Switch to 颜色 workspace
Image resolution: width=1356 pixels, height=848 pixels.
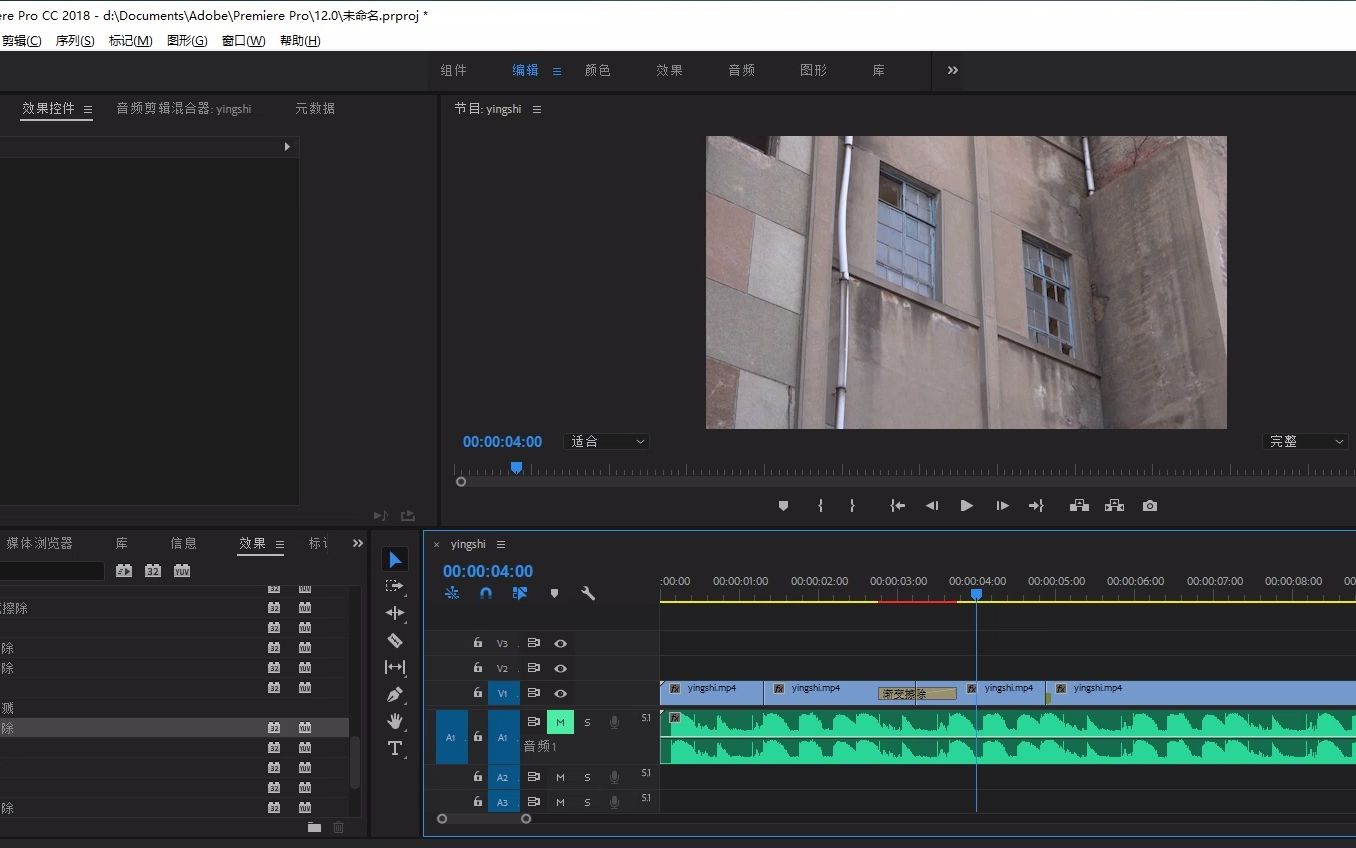pyautogui.click(x=598, y=70)
